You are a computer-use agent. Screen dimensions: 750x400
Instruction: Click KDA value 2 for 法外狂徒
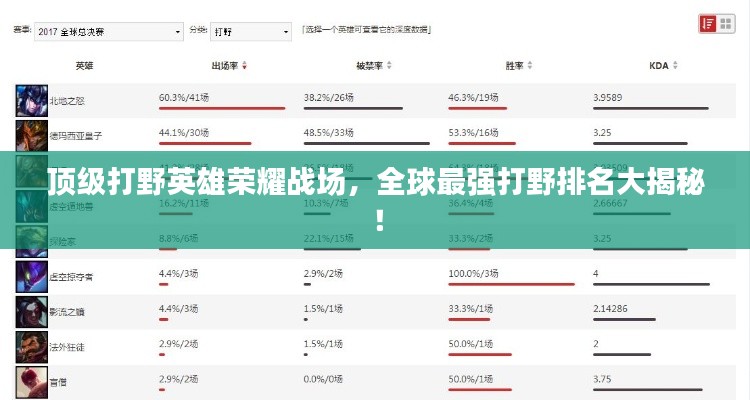point(596,344)
